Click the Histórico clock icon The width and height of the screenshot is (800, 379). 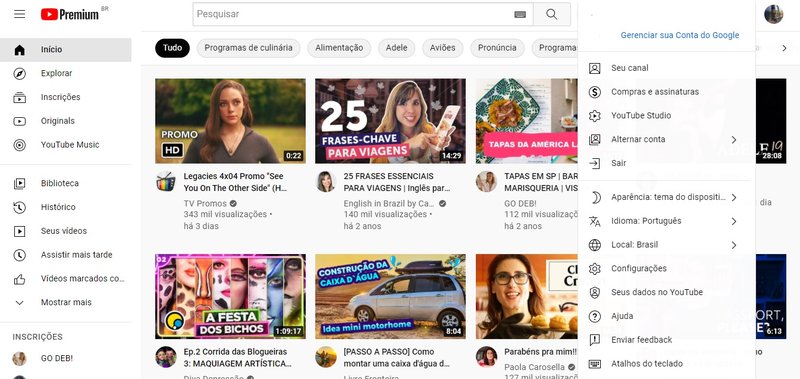(x=19, y=207)
